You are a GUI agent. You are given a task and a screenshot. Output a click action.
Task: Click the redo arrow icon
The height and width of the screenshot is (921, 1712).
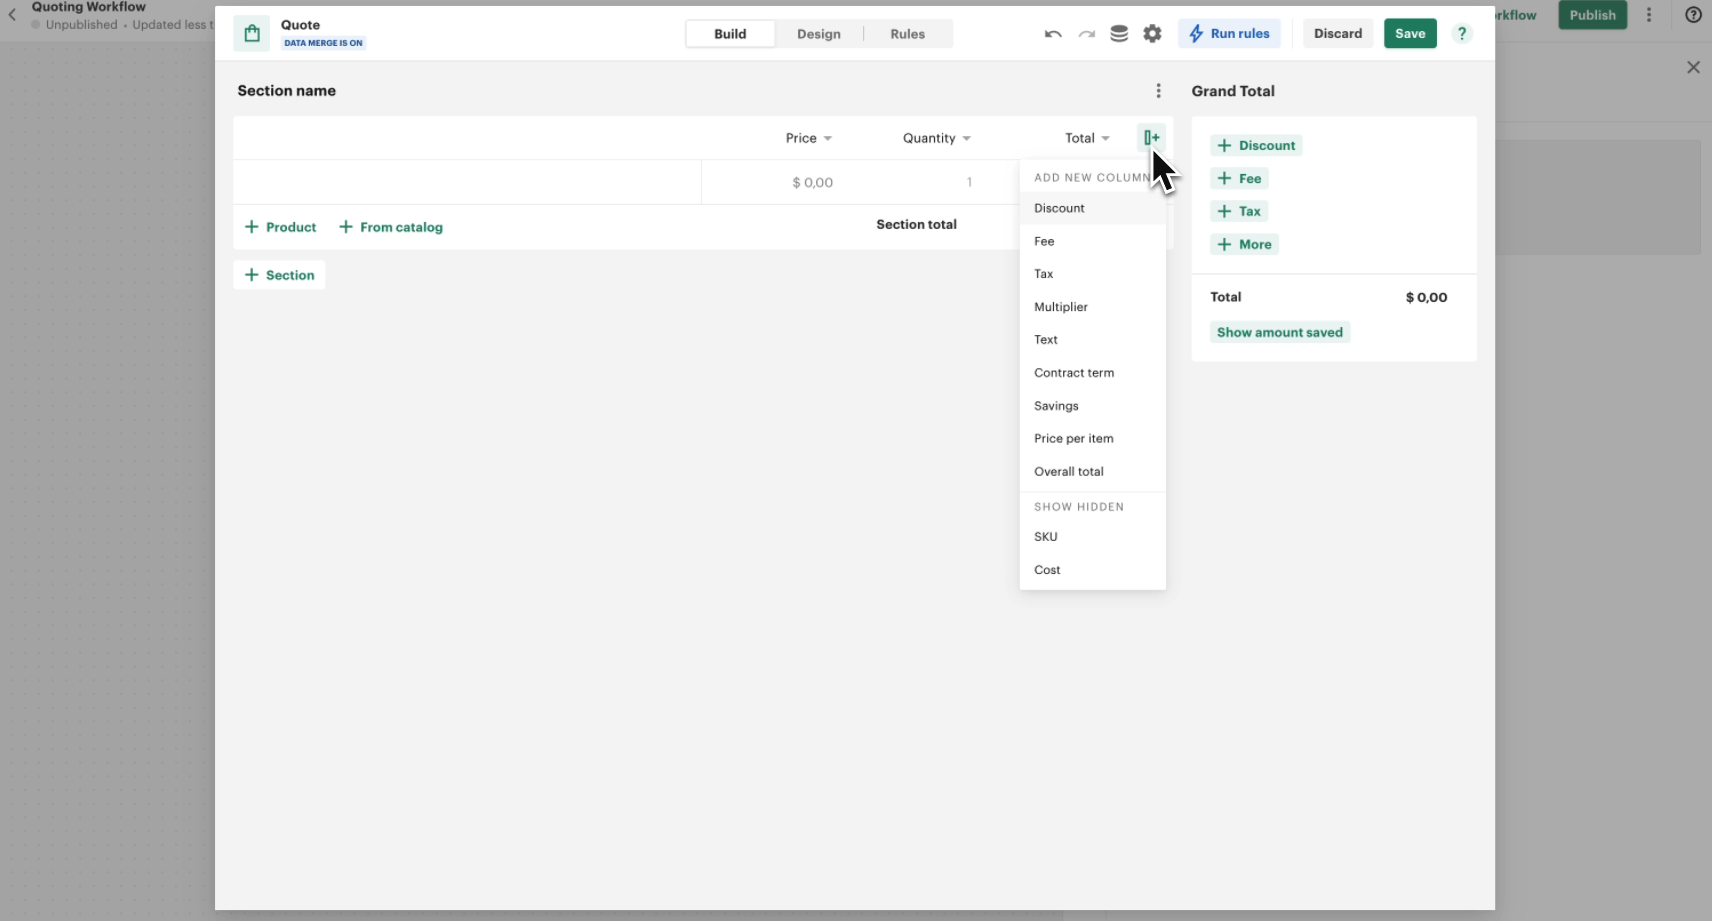1086,34
